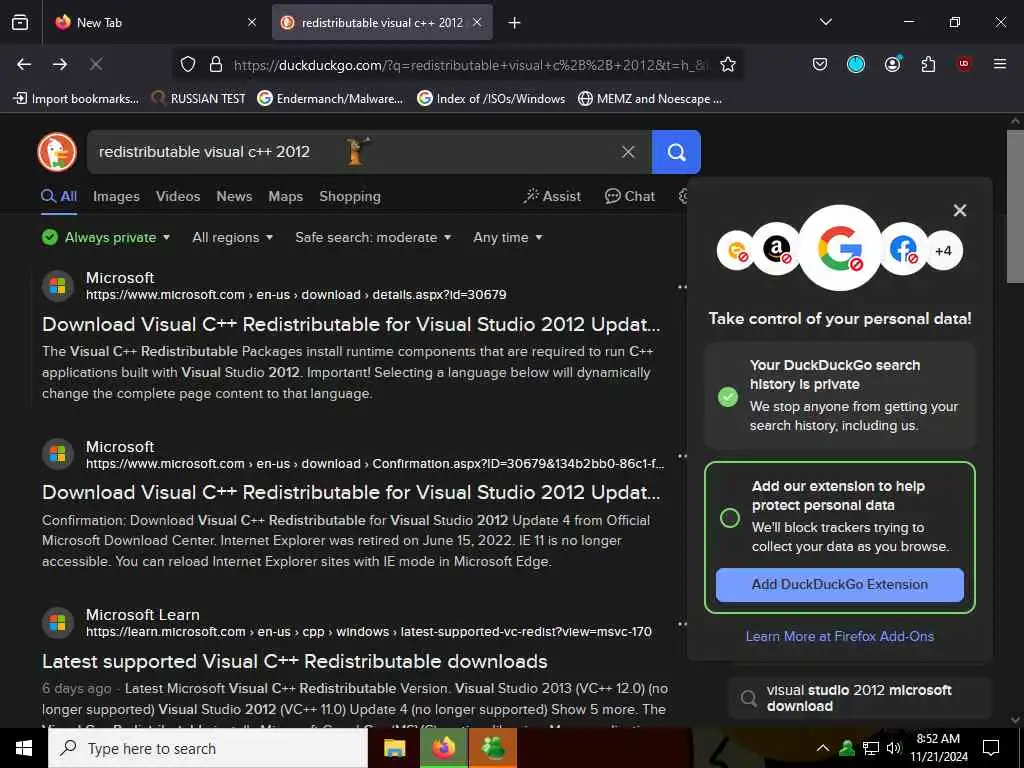The height and width of the screenshot is (768, 1024).
Task: Click the cyan circular extension icon in toolbar
Action: pyautogui.click(x=856, y=64)
